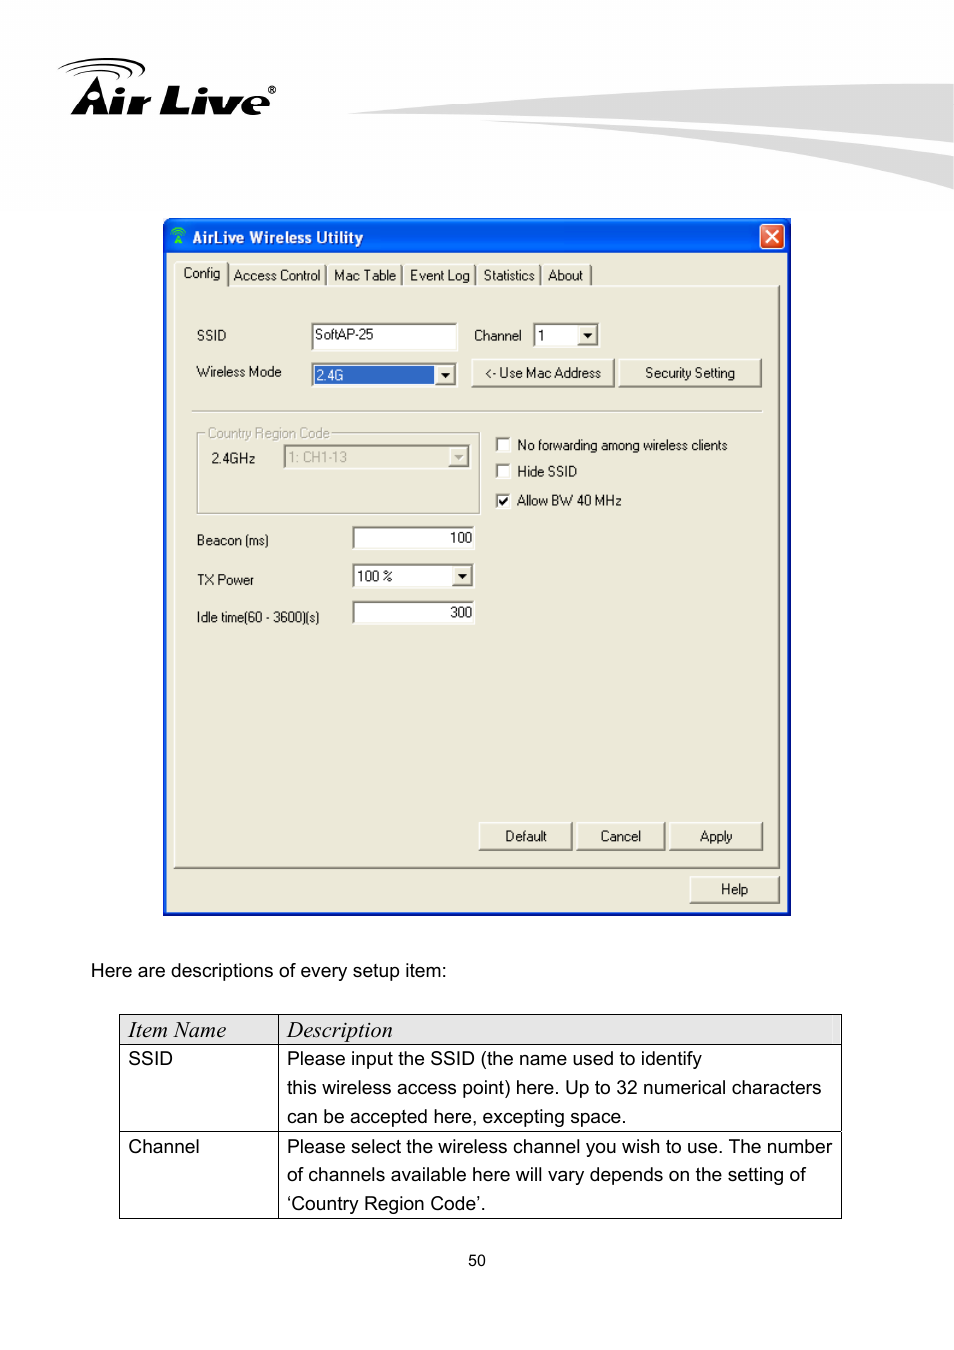Apply the configuration settings
Viewport: 954px width, 1350px height.
pyautogui.click(x=716, y=836)
